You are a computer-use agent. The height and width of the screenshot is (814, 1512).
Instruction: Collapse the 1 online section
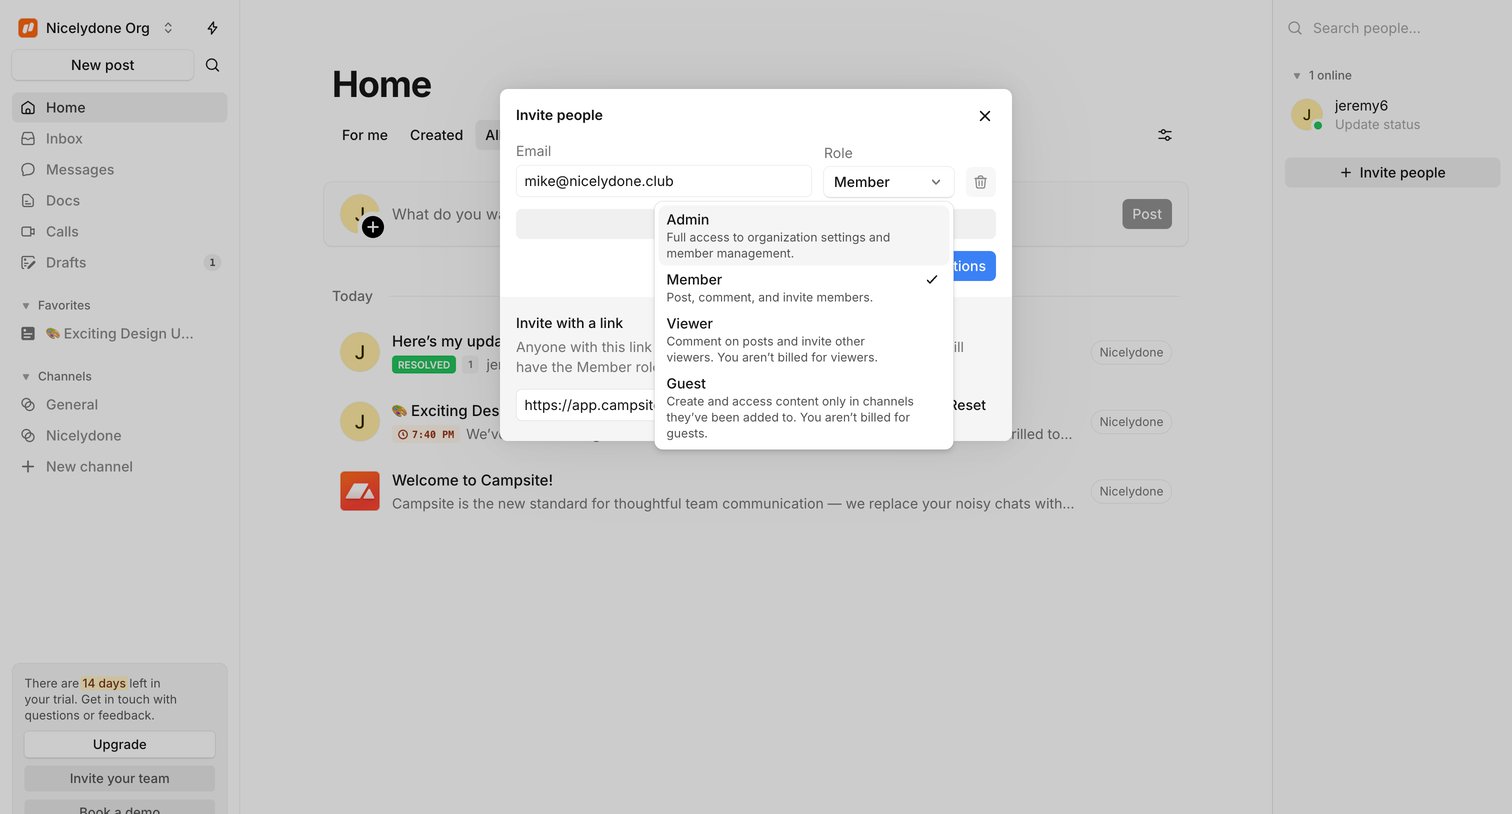tap(1322, 76)
